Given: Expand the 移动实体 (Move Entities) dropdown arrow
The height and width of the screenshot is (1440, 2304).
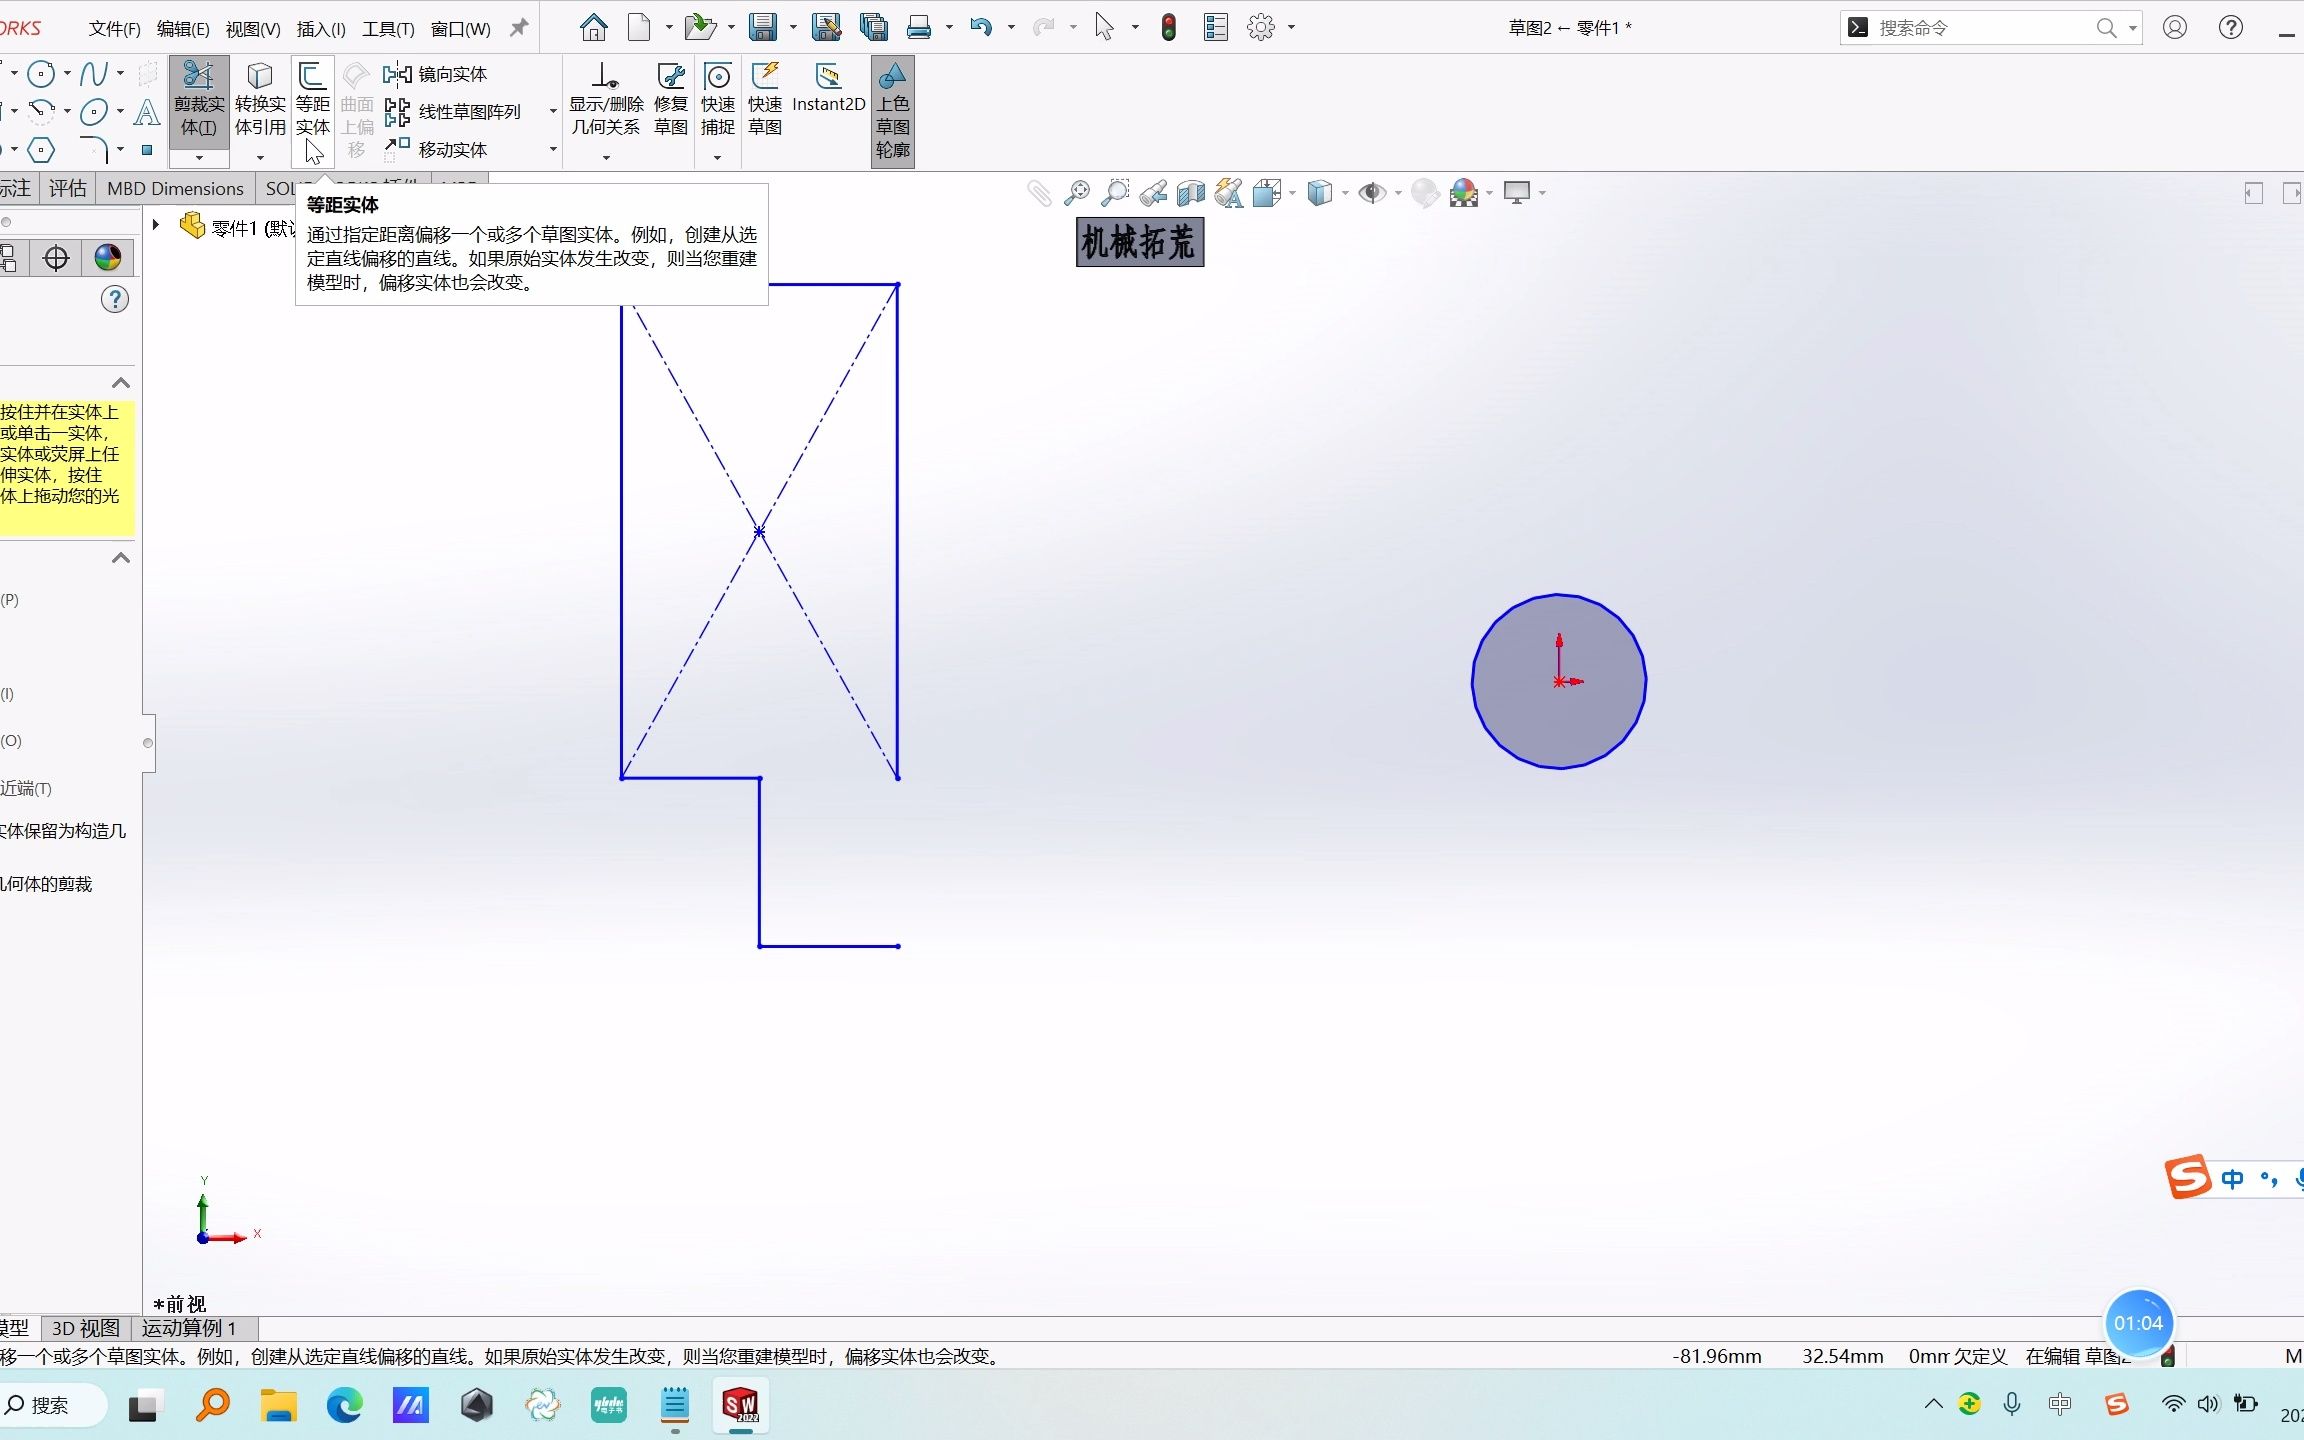Looking at the screenshot, I should (552, 149).
